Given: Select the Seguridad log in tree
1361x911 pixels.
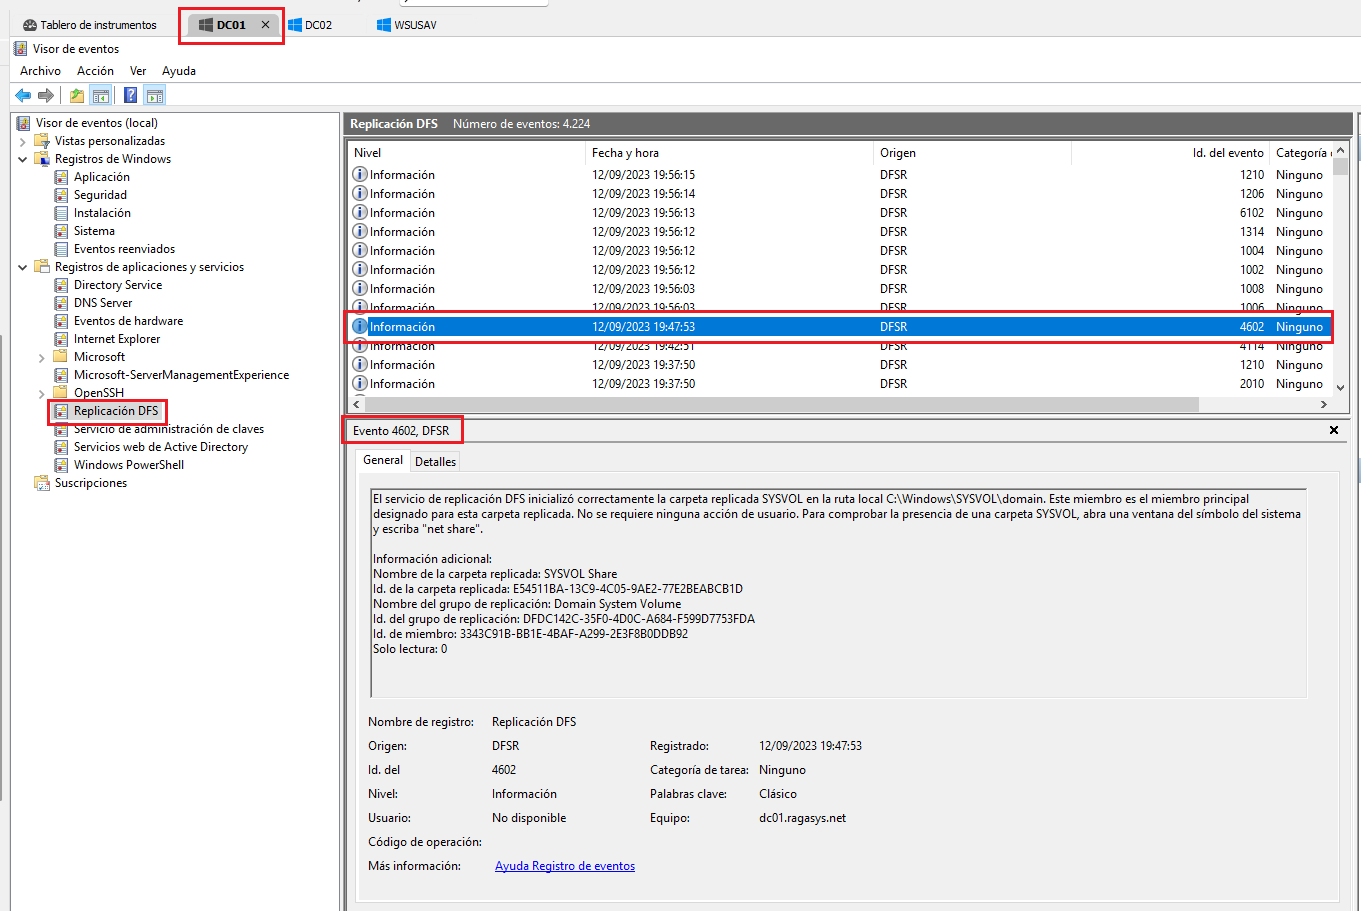Looking at the screenshot, I should (100, 195).
